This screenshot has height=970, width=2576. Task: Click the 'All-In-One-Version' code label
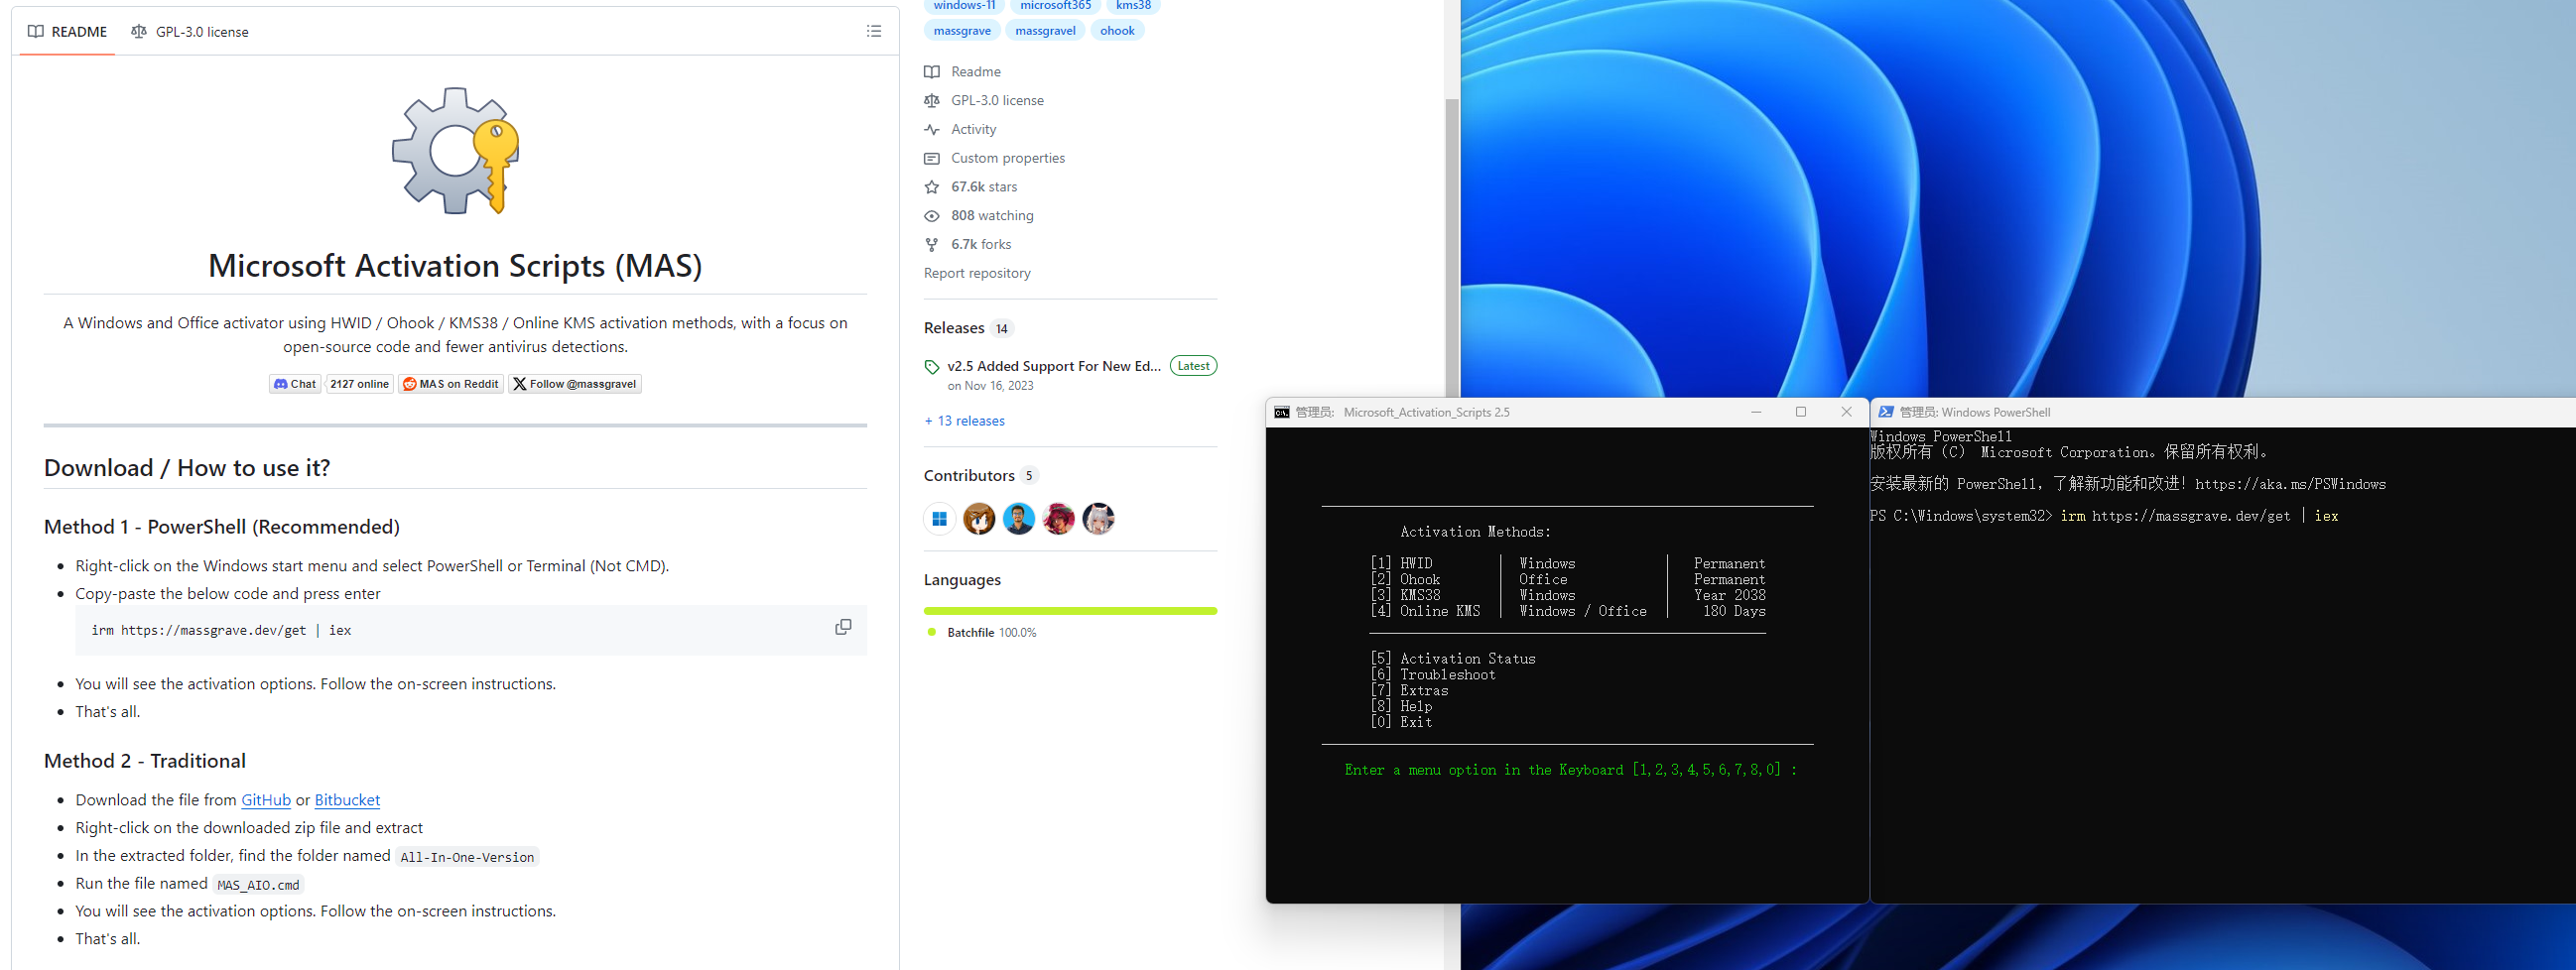point(467,857)
